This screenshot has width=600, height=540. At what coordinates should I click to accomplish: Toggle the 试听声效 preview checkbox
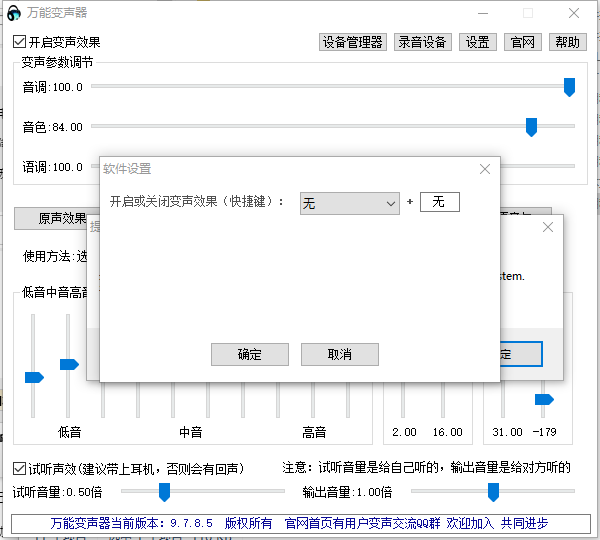(20, 468)
